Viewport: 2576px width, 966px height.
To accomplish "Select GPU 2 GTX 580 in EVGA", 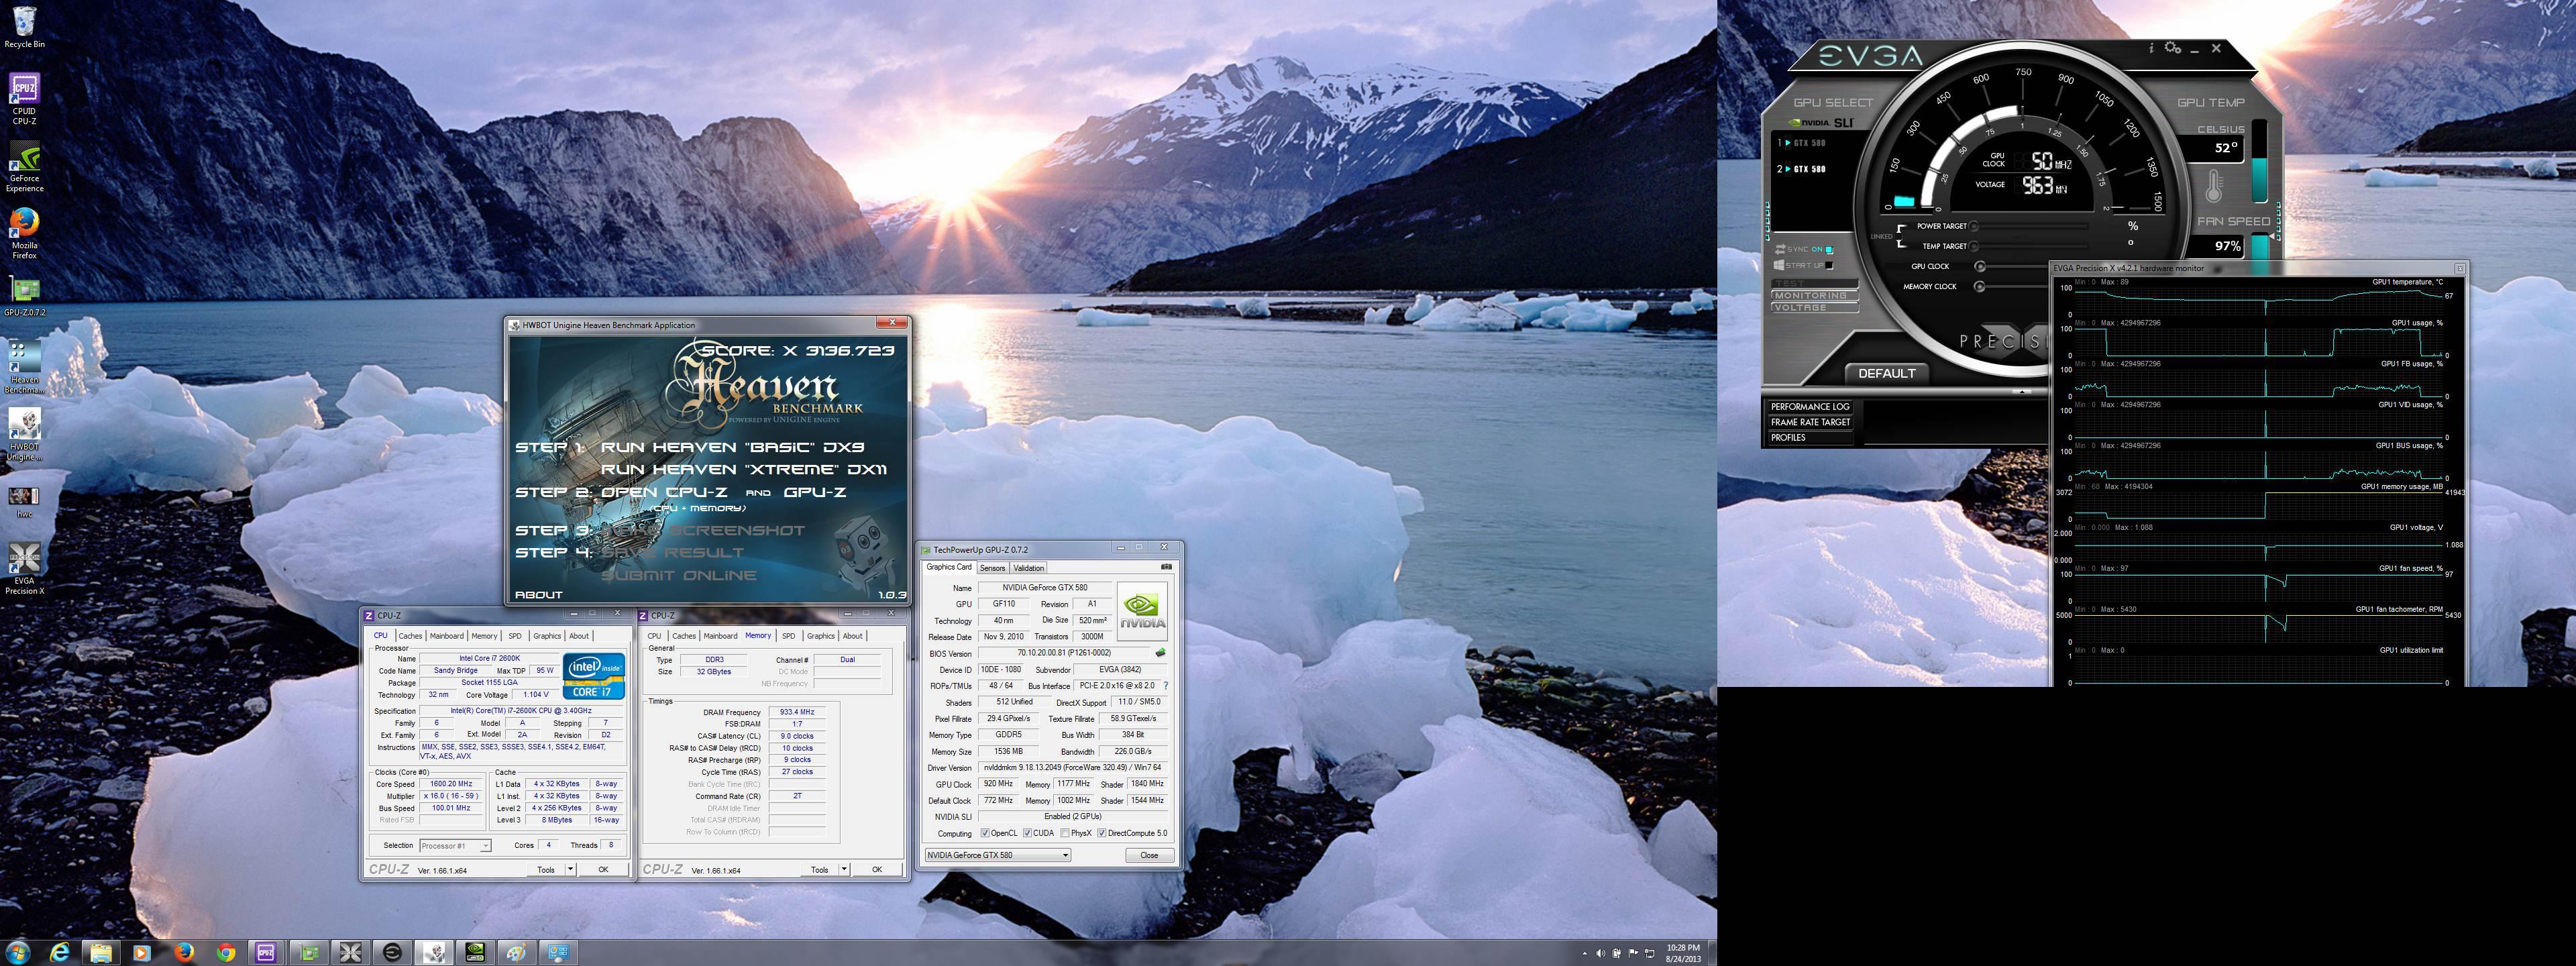I will [1803, 169].
